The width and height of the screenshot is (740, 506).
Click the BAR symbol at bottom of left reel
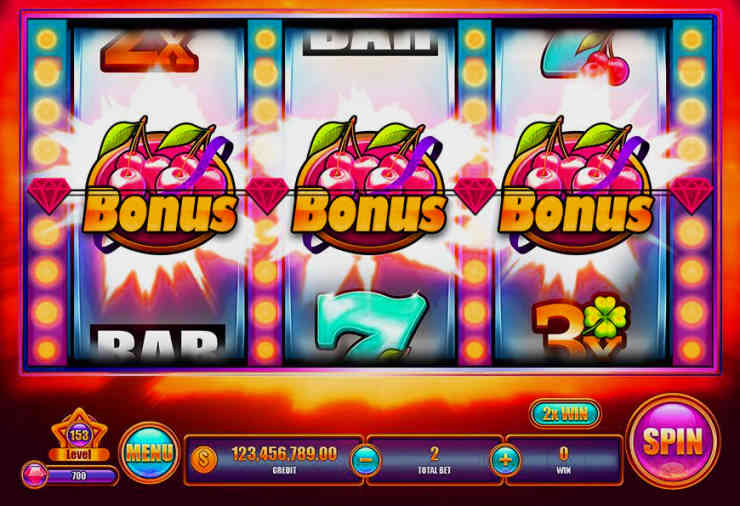158,341
